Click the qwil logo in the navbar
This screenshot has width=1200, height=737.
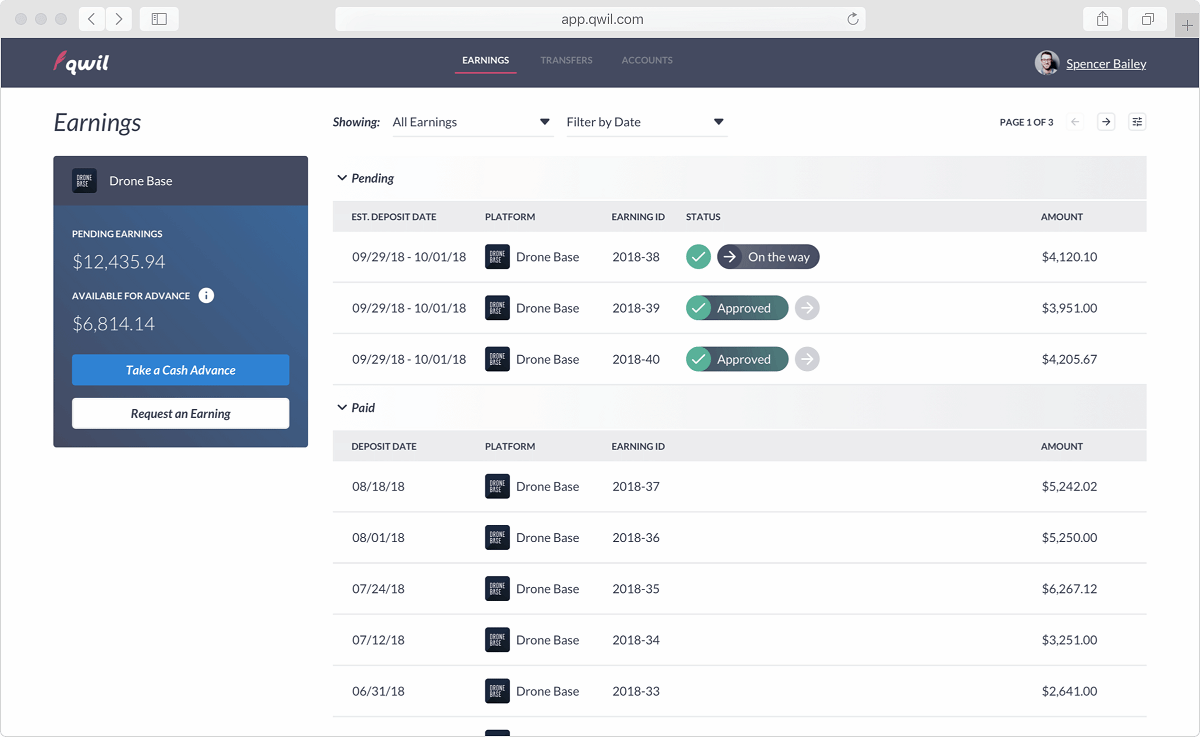(x=80, y=61)
